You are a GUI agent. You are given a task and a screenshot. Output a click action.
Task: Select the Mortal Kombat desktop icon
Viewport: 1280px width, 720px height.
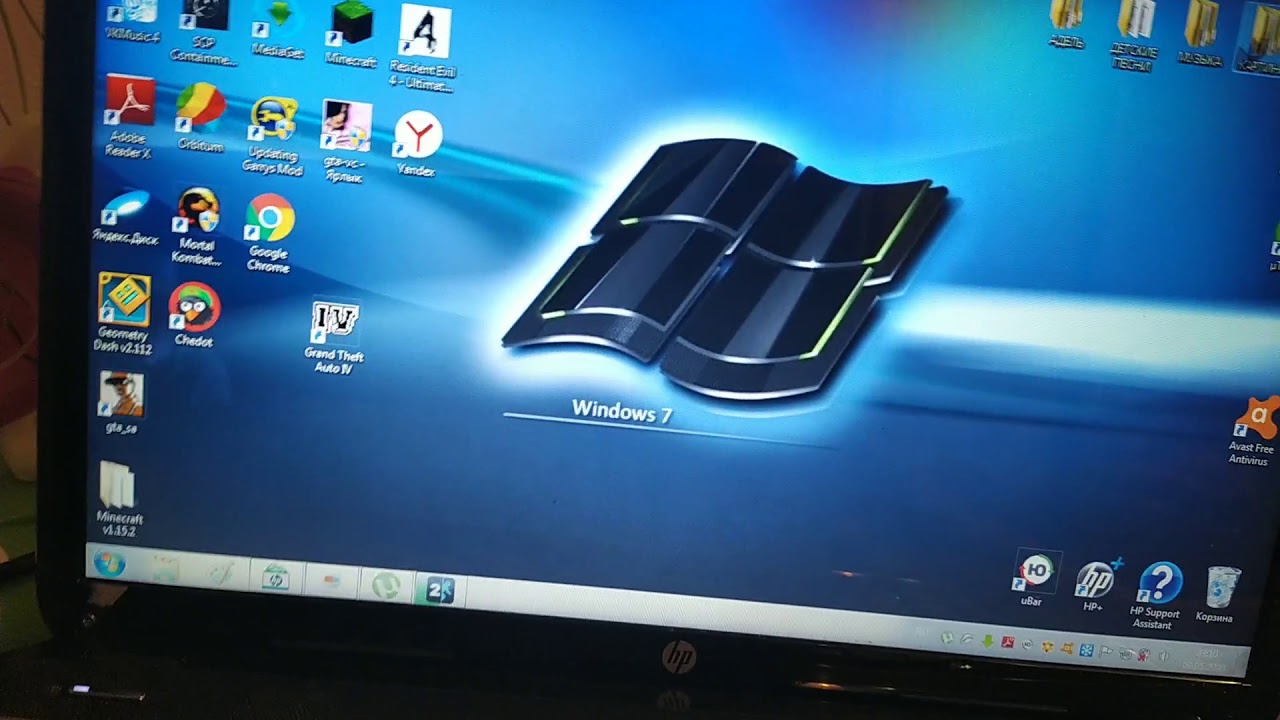pyautogui.click(x=197, y=226)
